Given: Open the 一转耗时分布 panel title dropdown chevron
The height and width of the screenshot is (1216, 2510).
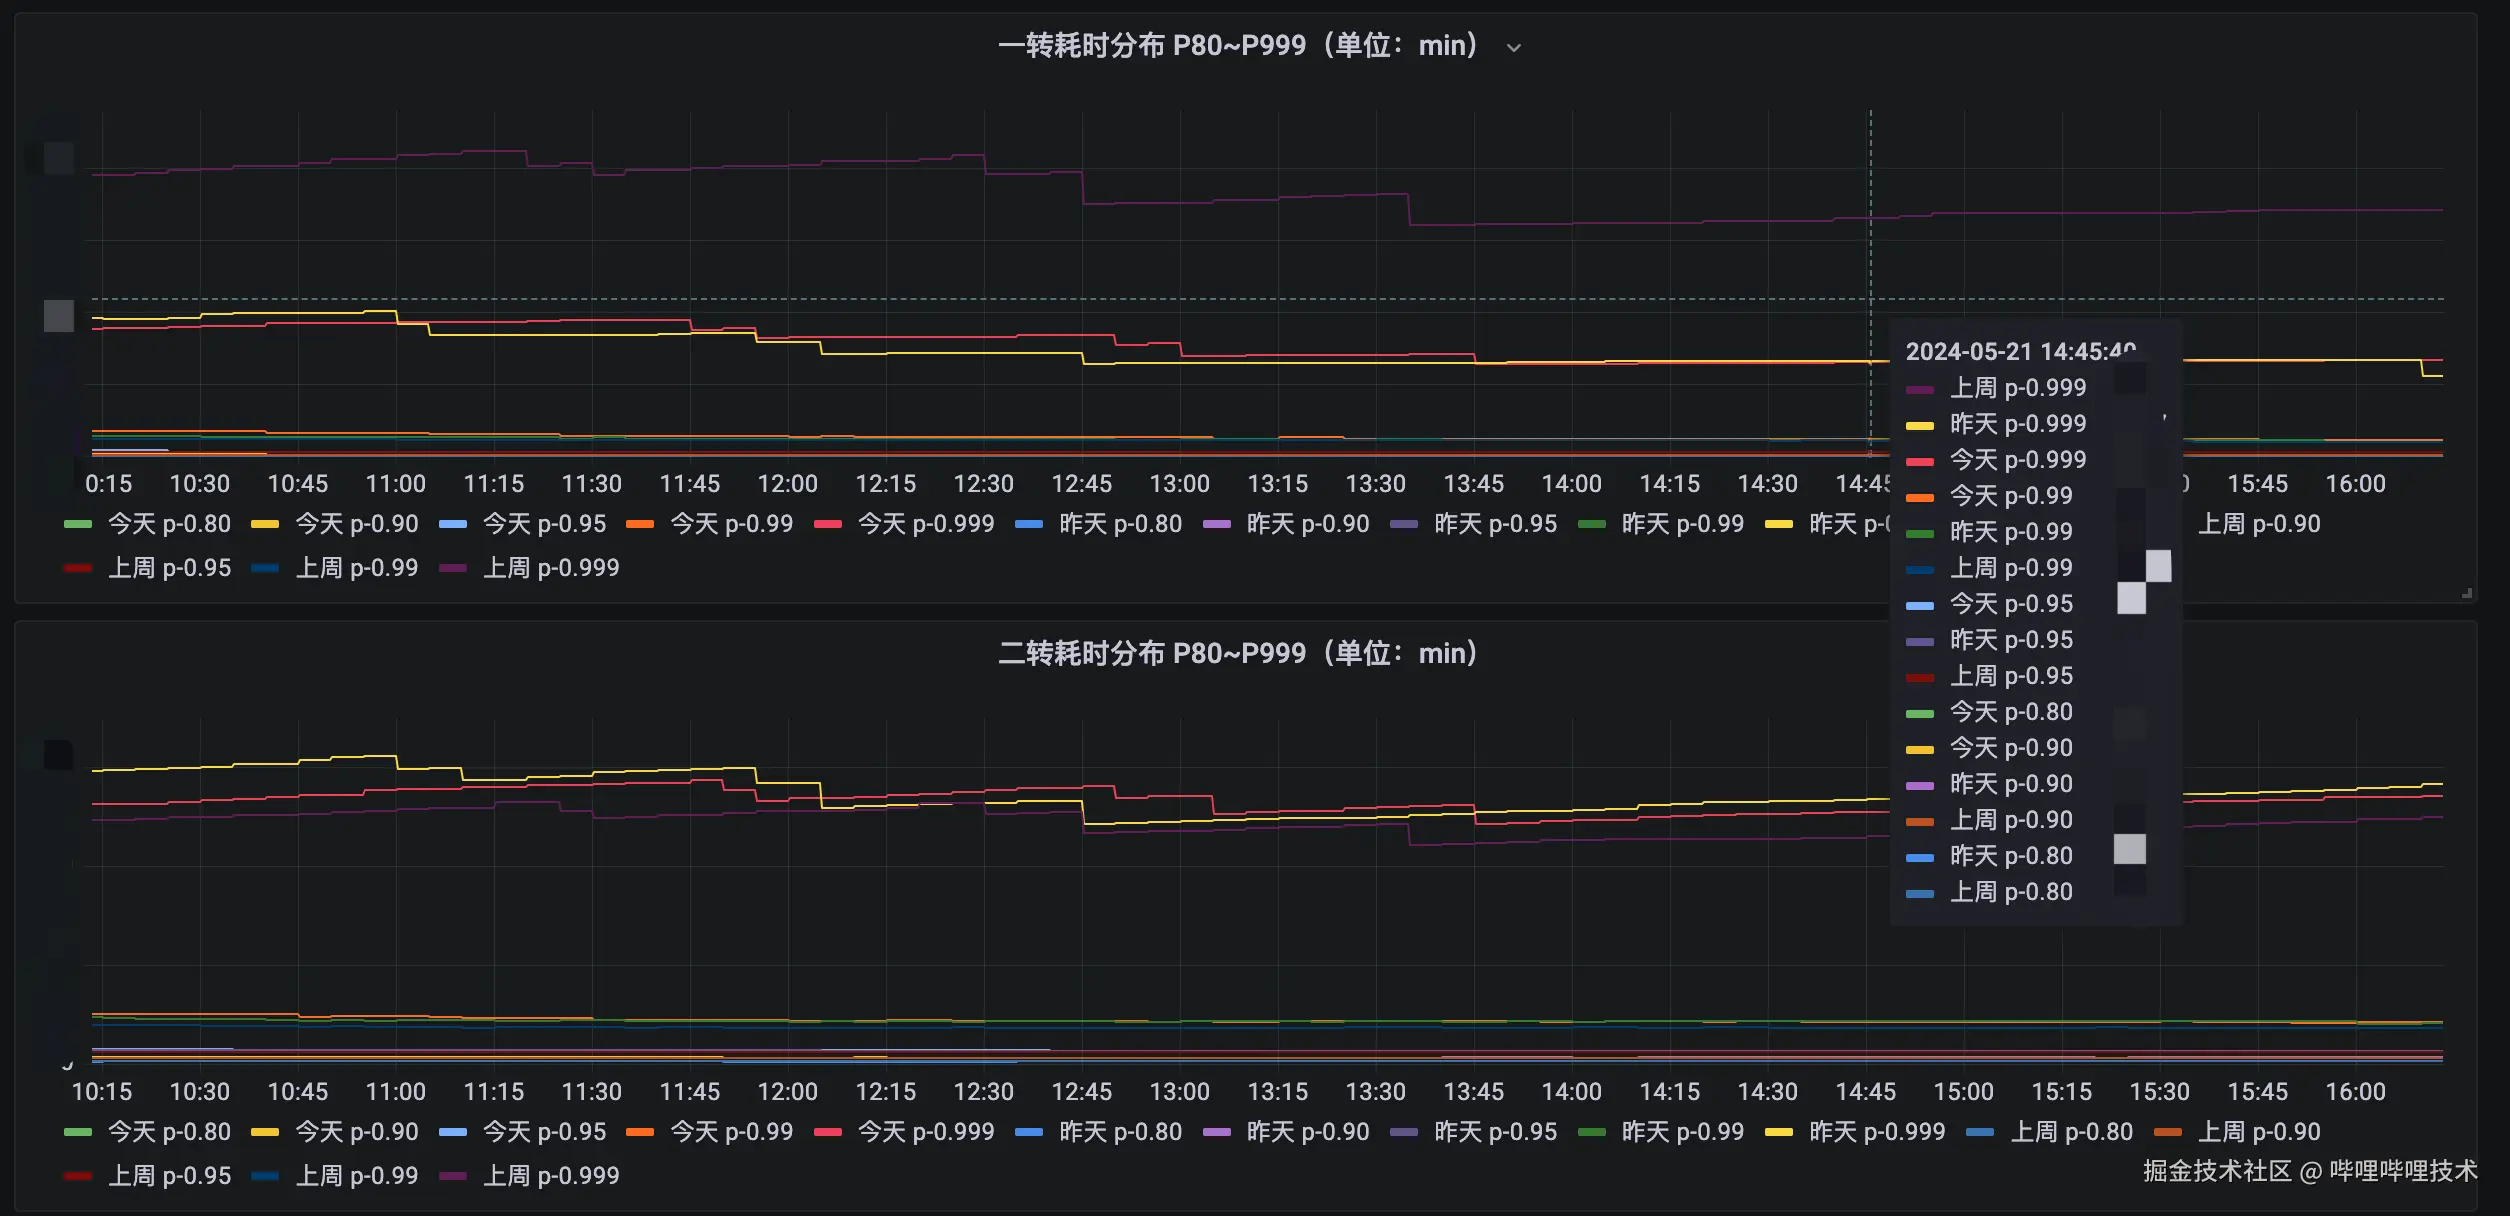Looking at the screenshot, I should click(1514, 48).
